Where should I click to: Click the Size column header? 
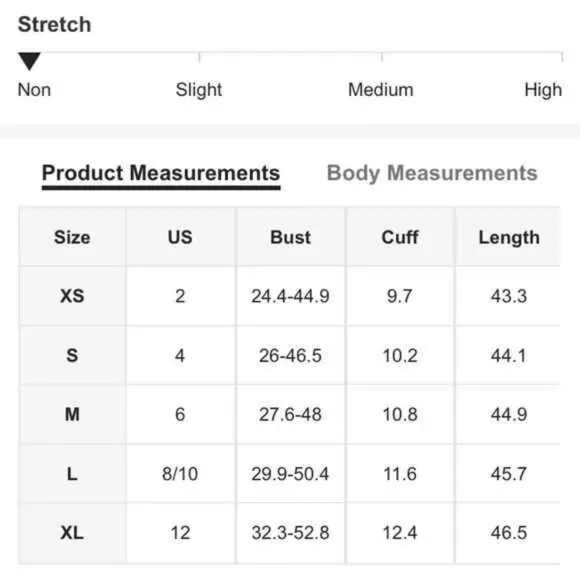click(72, 237)
